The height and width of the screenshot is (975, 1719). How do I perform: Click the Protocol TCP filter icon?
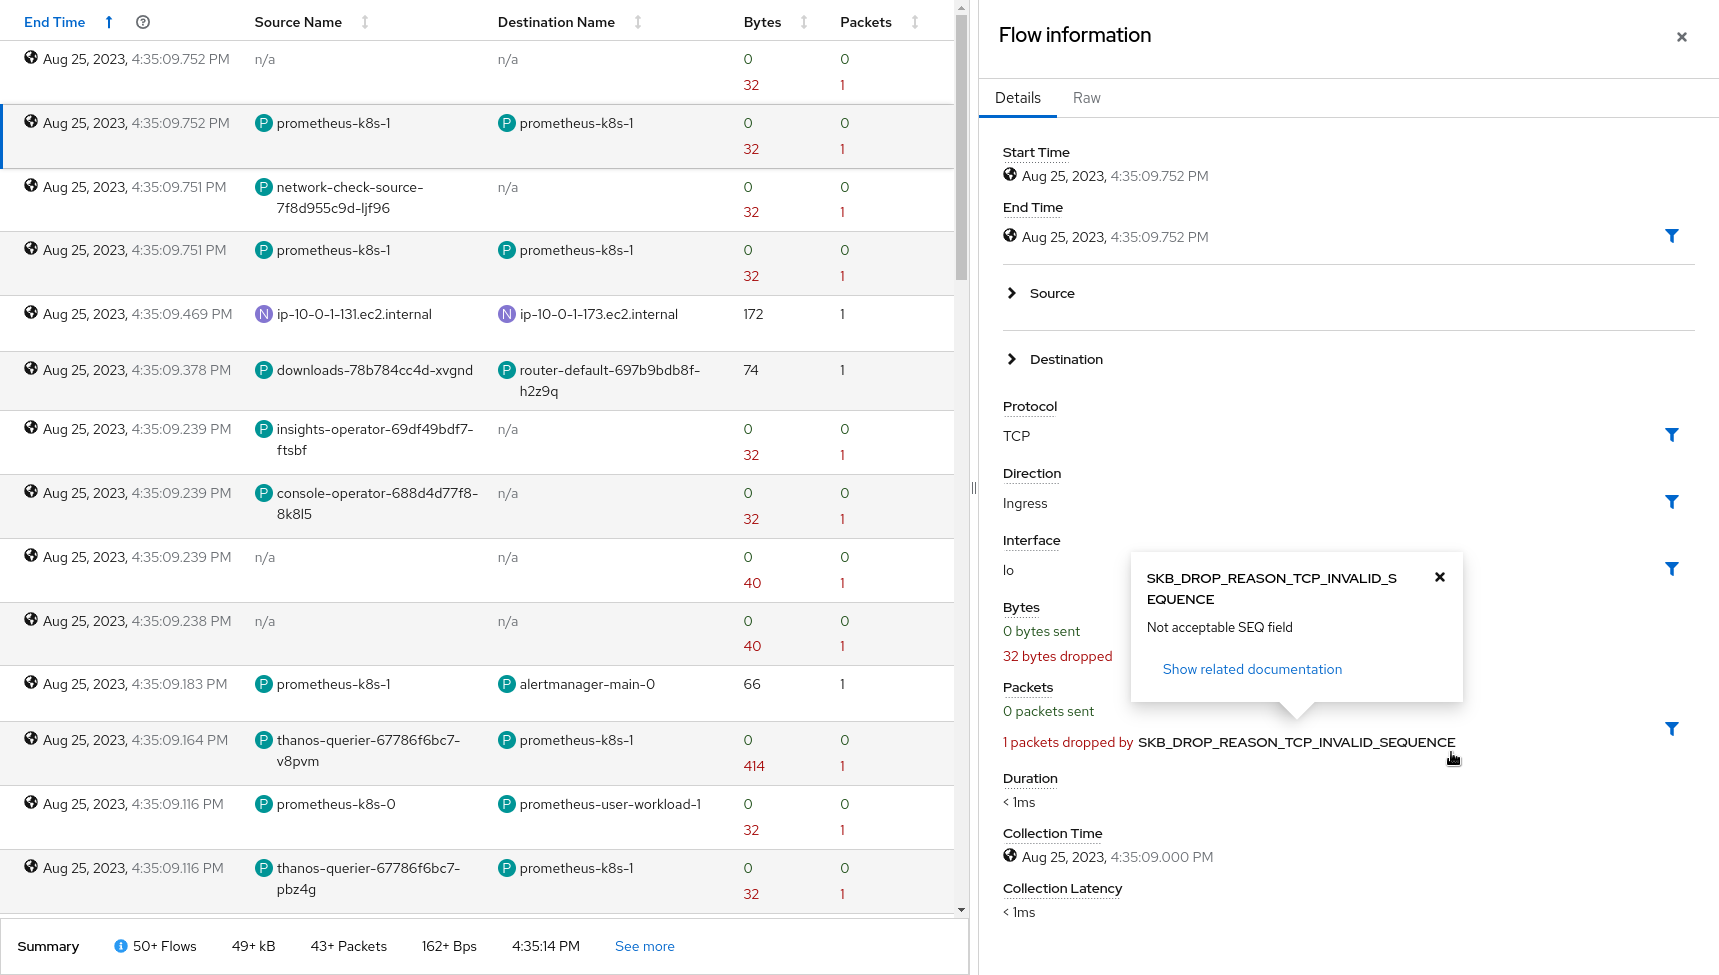[1671, 435]
